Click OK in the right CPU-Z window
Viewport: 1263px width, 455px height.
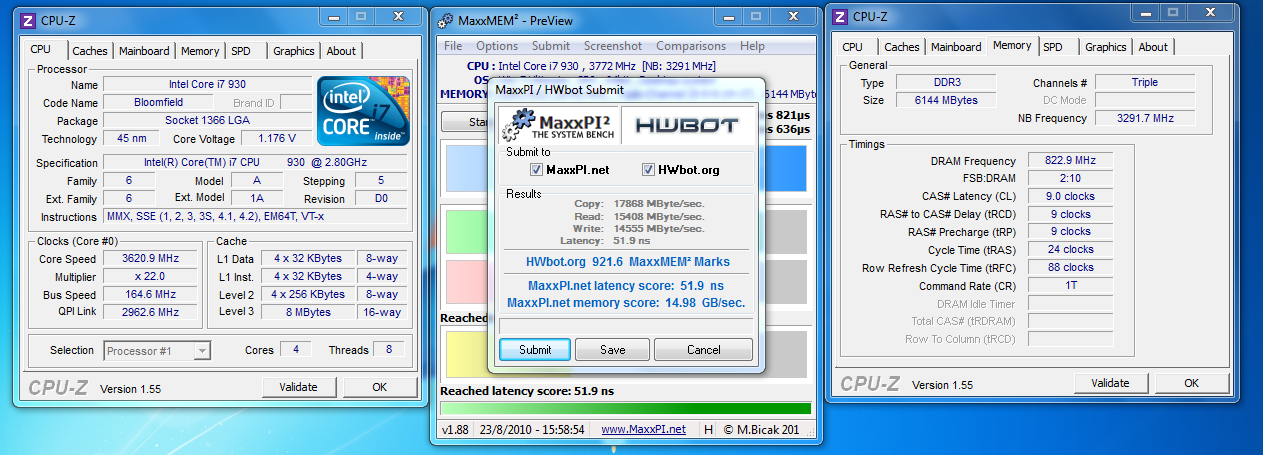[1191, 382]
